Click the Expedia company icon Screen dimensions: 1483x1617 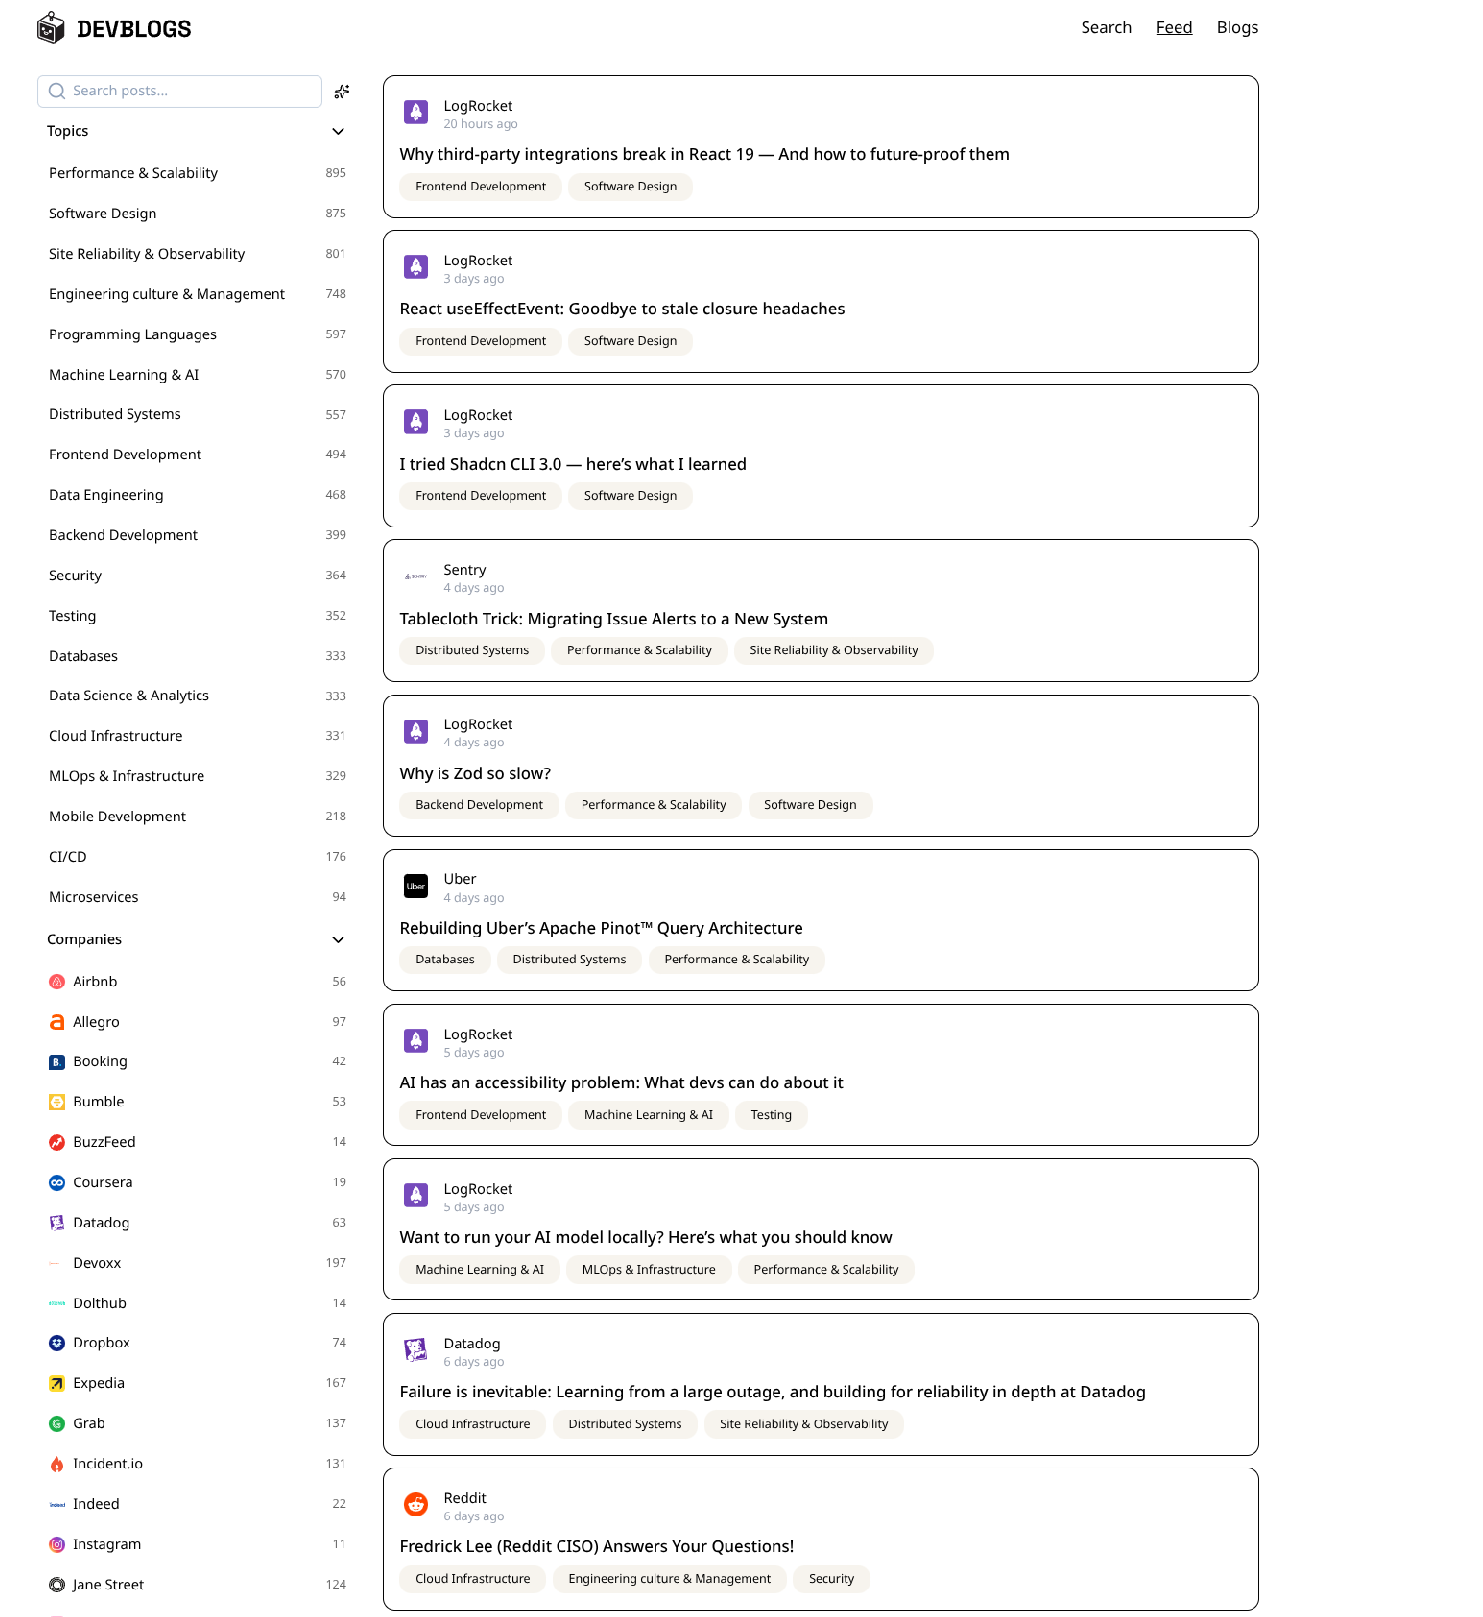pyautogui.click(x=57, y=1383)
